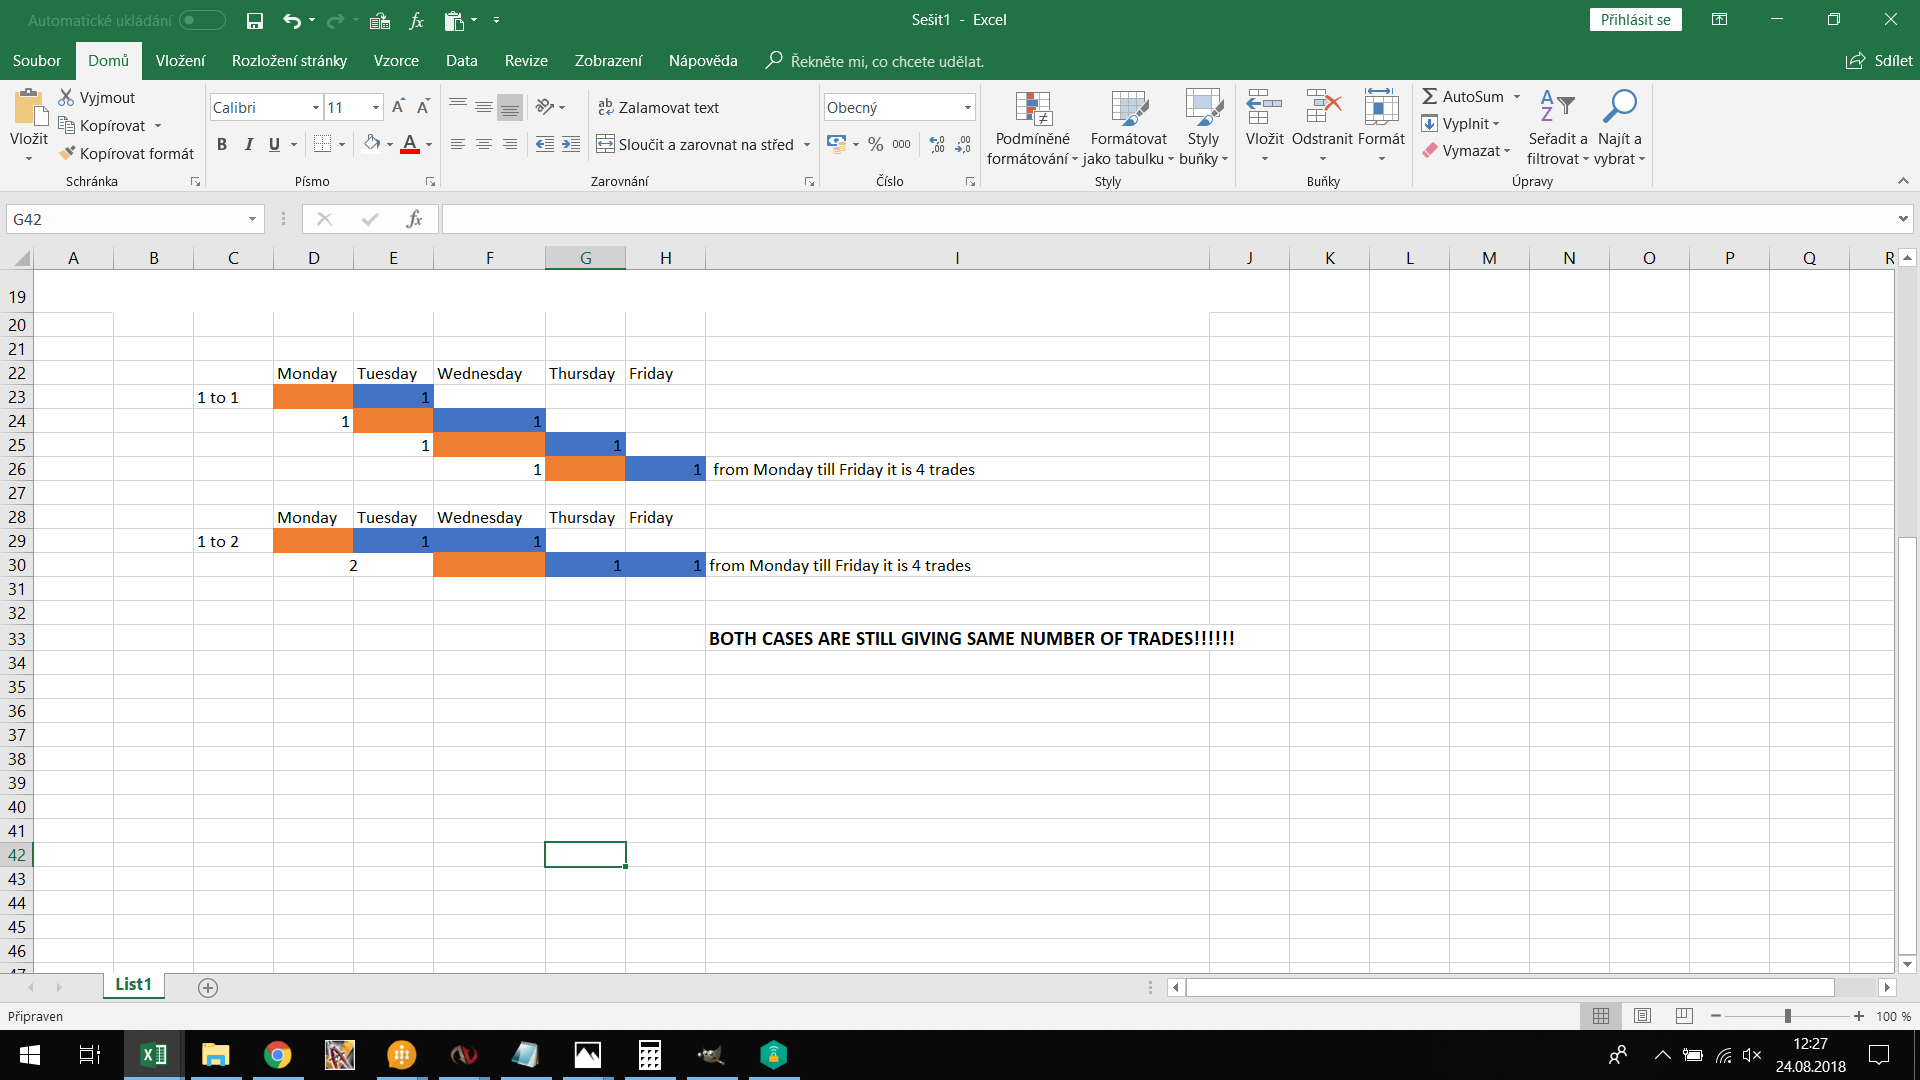Click the Undo arrow icon
The width and height of the screenshot is (1920, 1080).
tap(291, 20)
